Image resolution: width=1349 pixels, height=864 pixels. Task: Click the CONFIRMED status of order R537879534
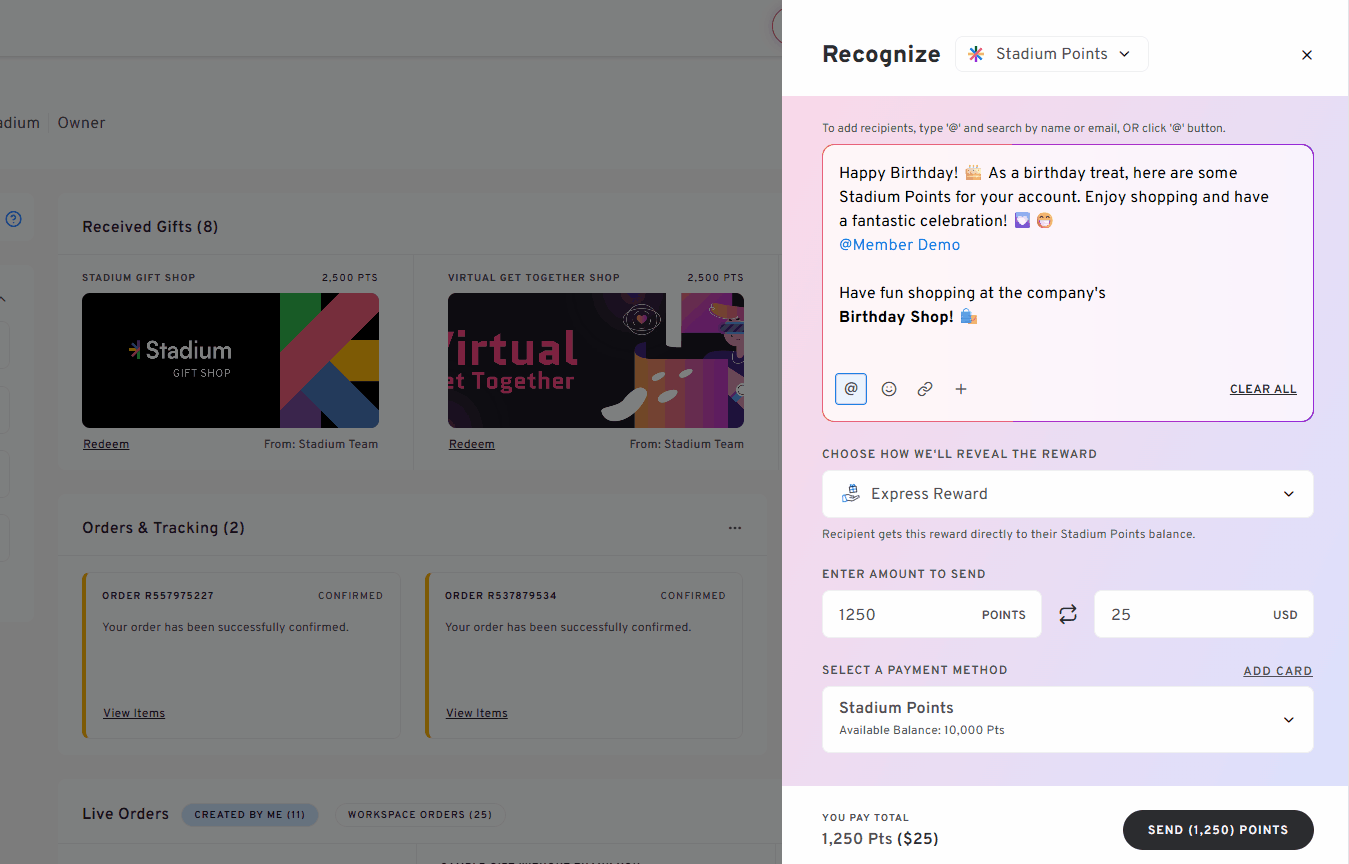(693, 596)
